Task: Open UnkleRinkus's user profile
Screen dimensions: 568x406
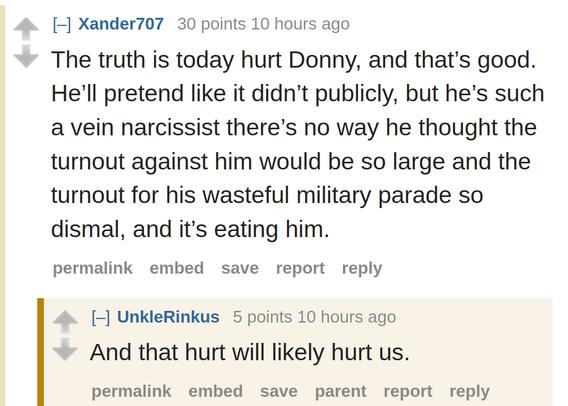Action: coord(168,317)
